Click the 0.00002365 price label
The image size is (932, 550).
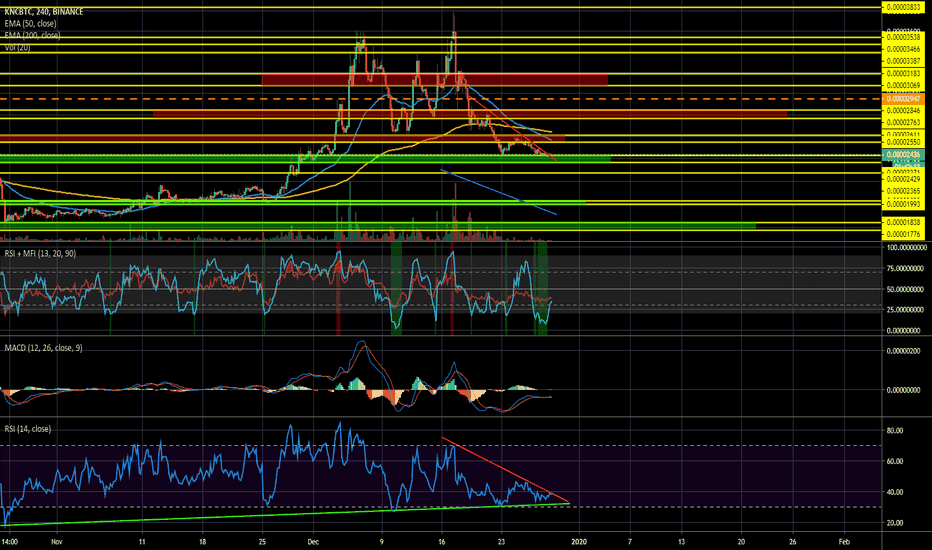(903, 191)
